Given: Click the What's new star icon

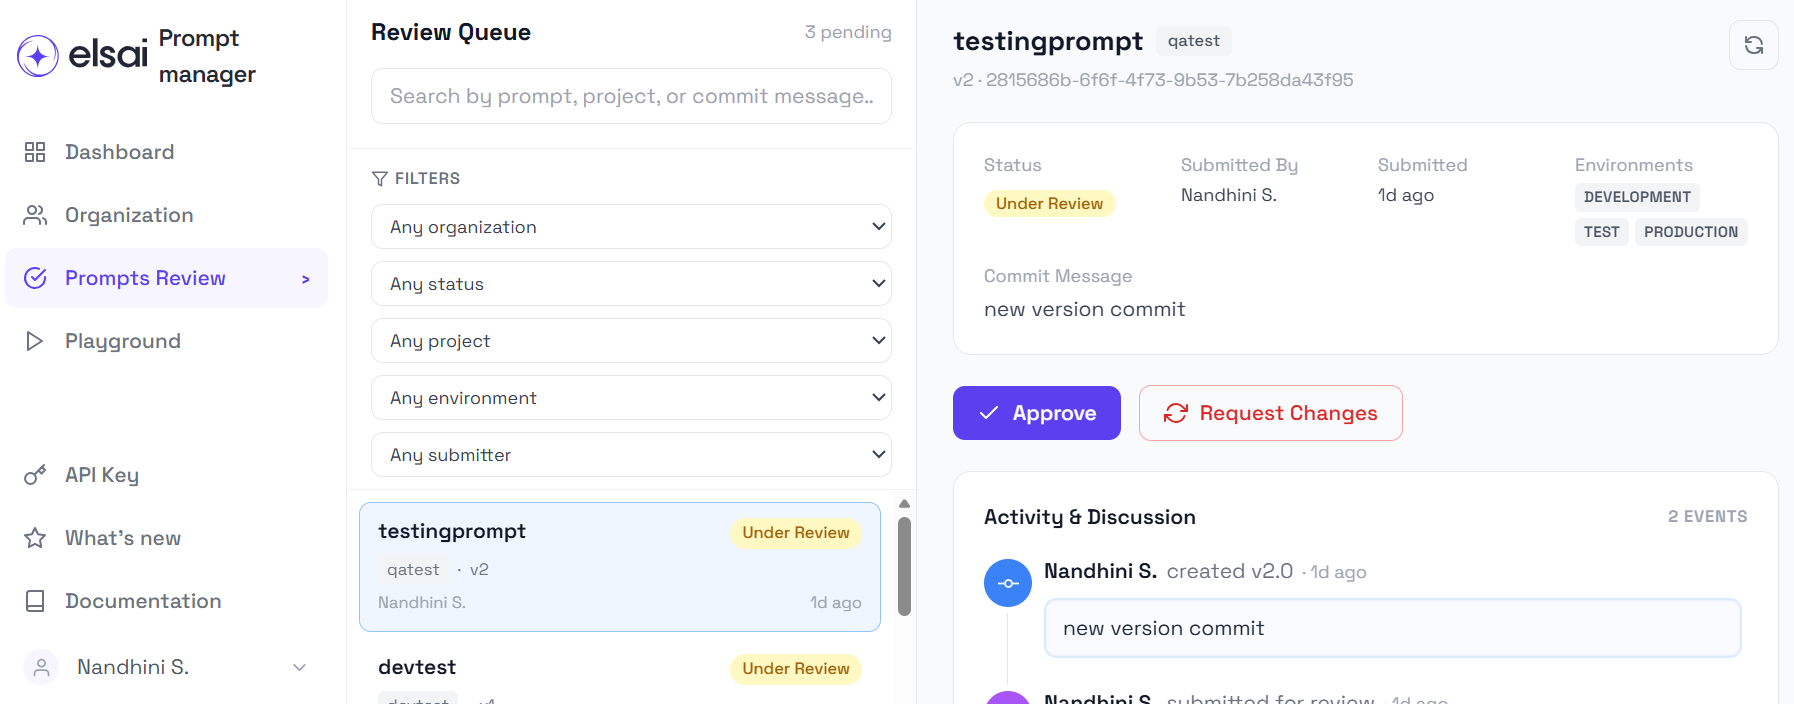Looking at the screenshot, I should (x=35, y=538).
